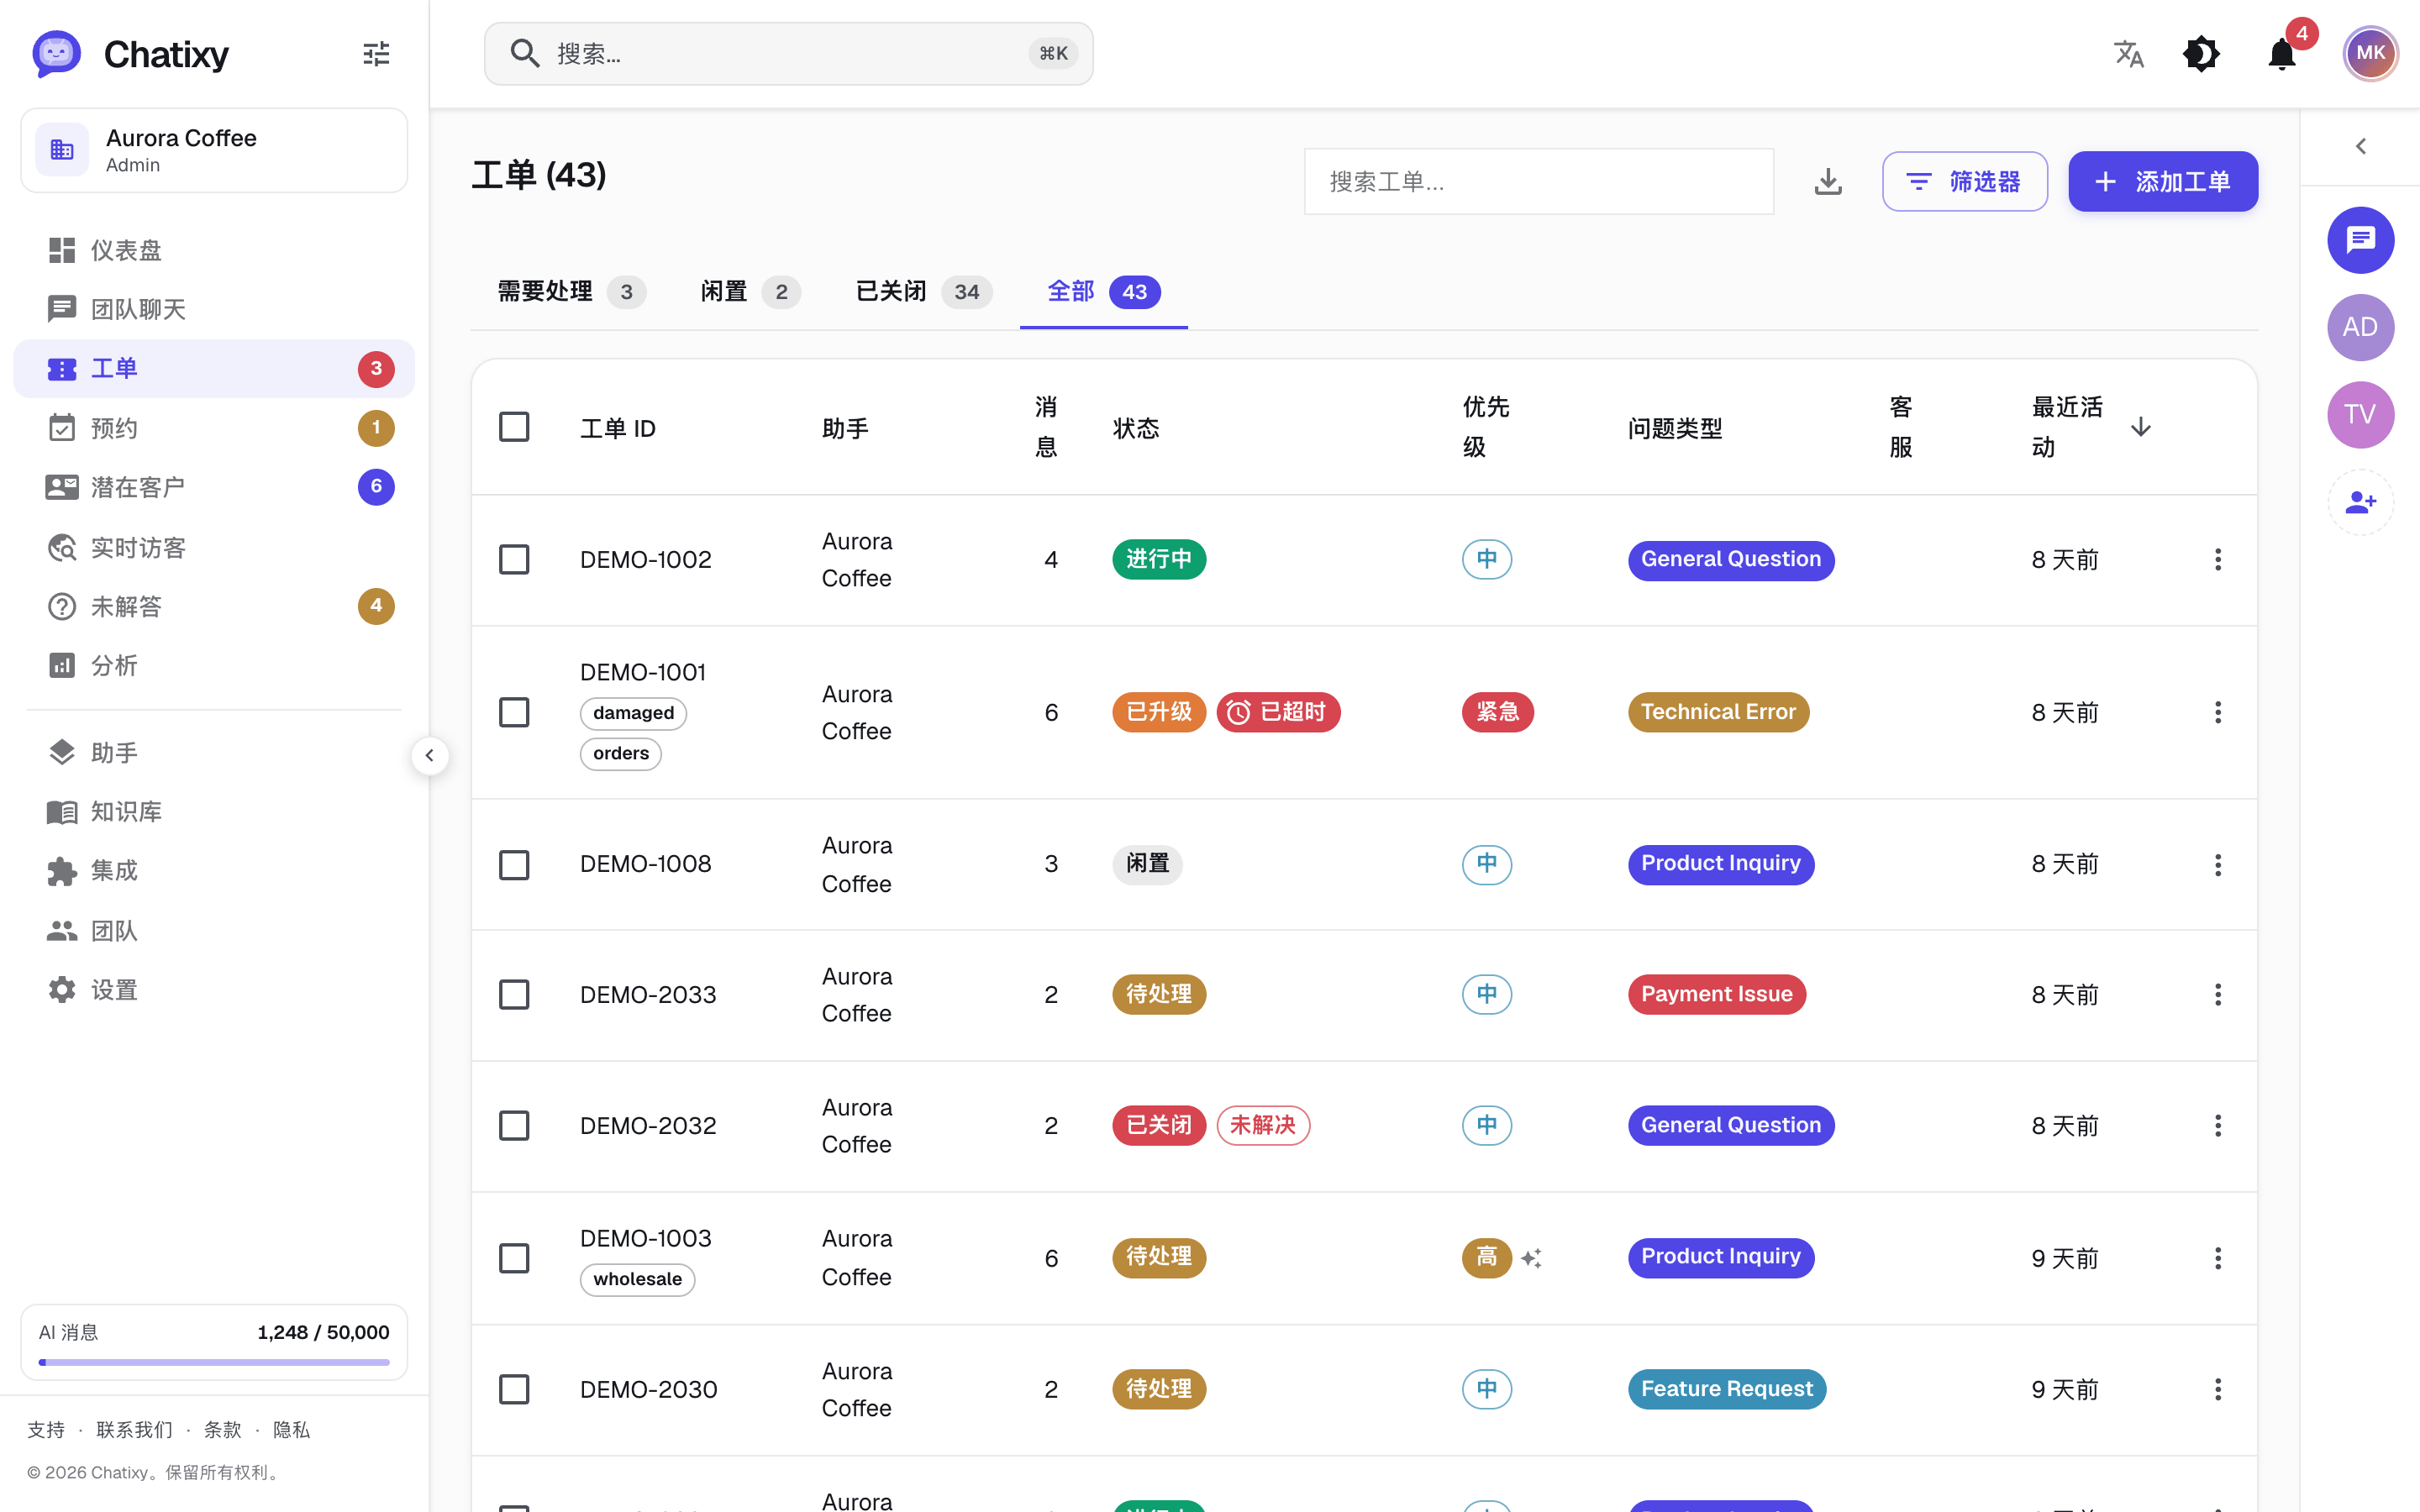This screenshot has height=1512, width=2420.
Task: Switch to 已关闭 tab
Action: click(x=923, y=292)
